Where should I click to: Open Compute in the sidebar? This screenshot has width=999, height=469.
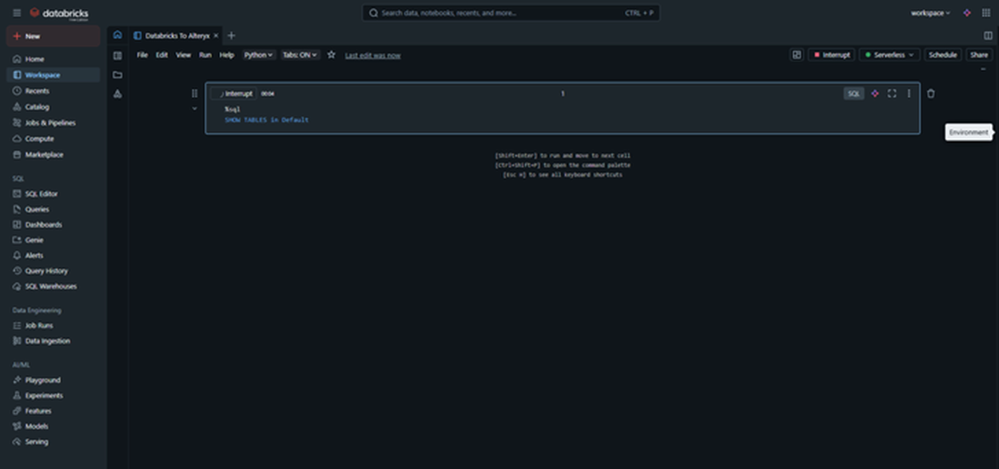pos(54,139)
